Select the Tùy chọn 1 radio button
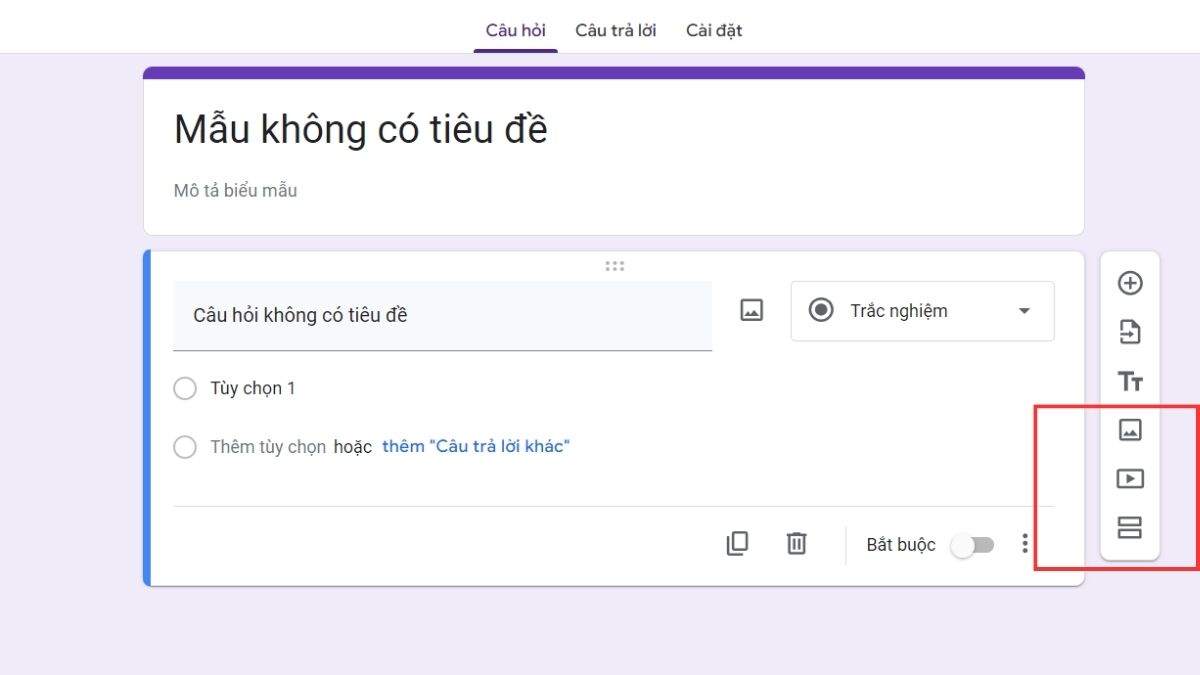Image resolution: width=1200 pixels, height=675 pixels. 185,388
